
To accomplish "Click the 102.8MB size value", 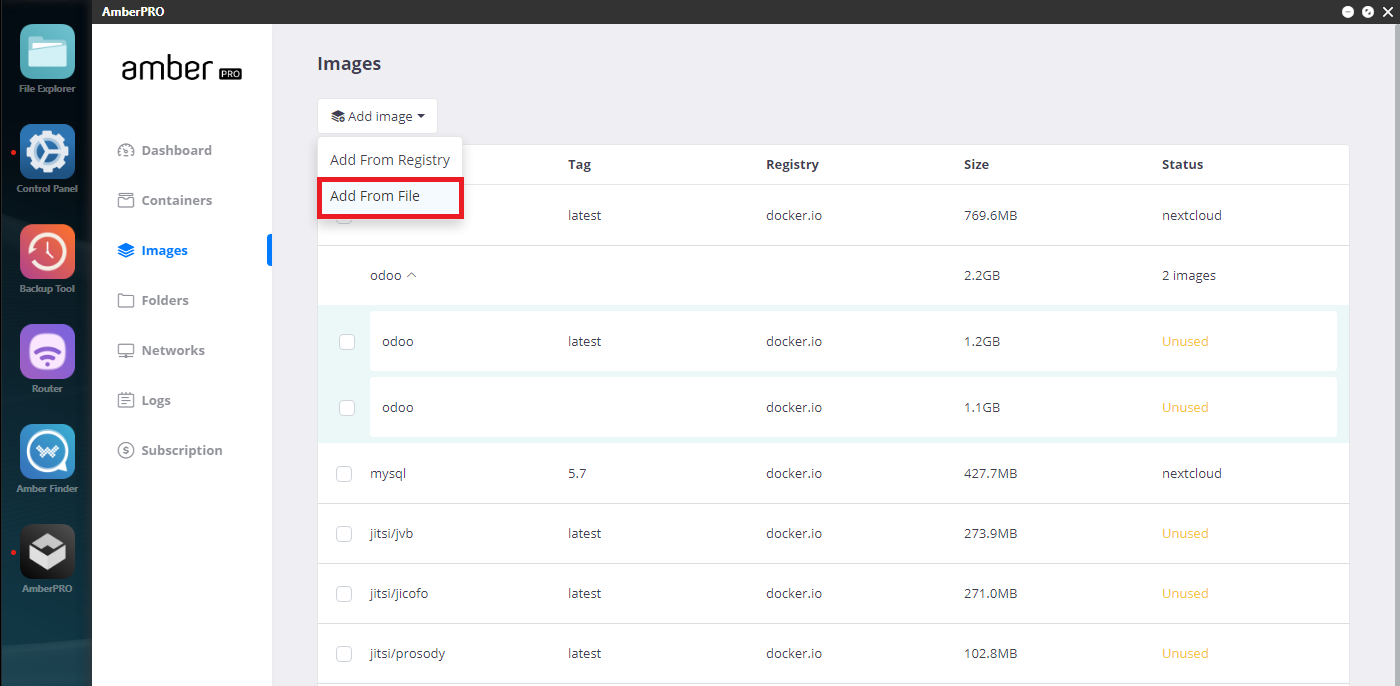I will tap(990, 654).
